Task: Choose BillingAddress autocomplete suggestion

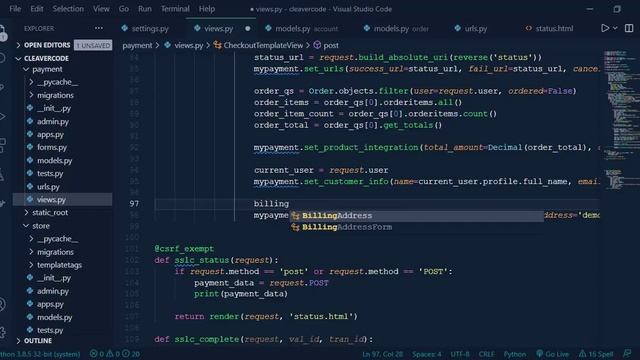Action: 416,216
